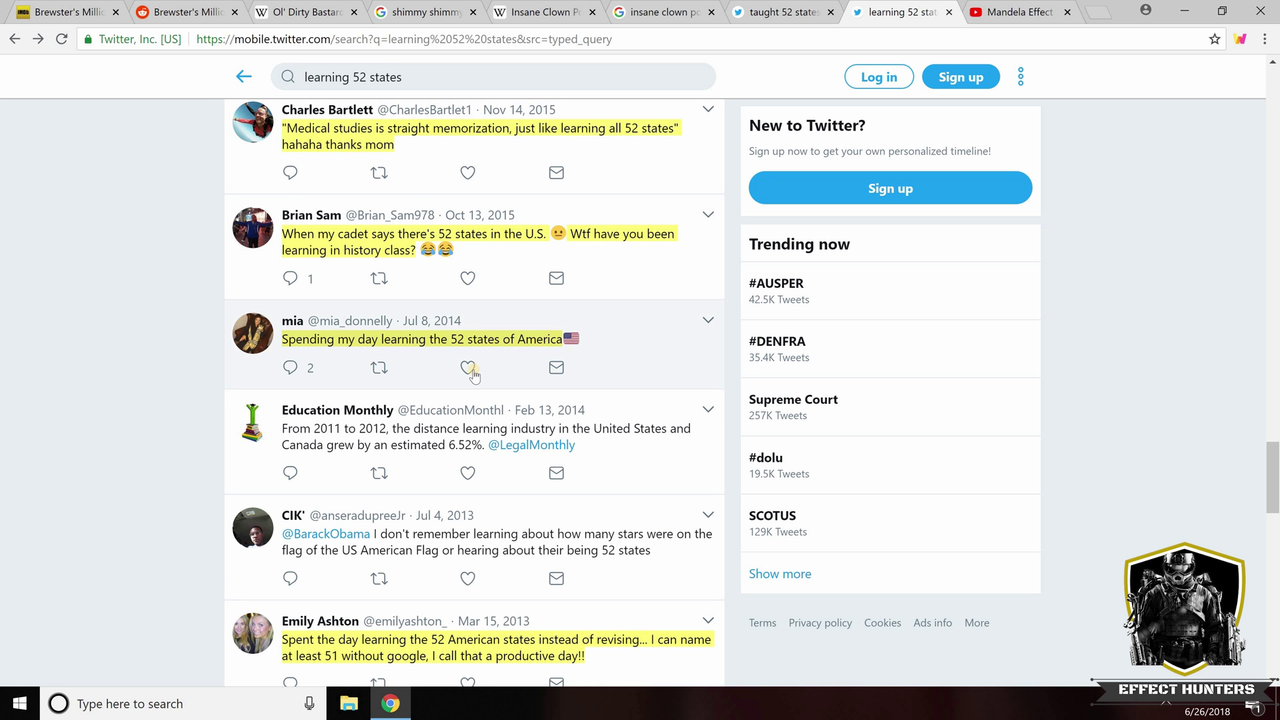The width and height of the screenshot is (1280, 720).
Task: Switch to the Mandela Effect tab
Action: (x=1018, y=12)
